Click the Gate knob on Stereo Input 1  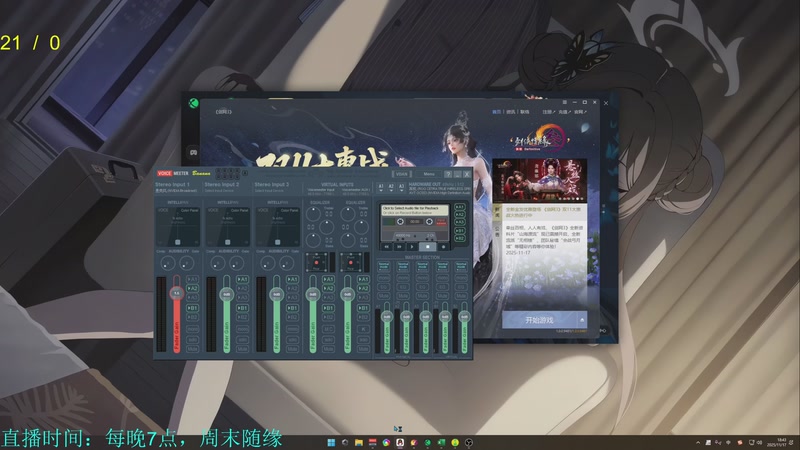[186, 263]
